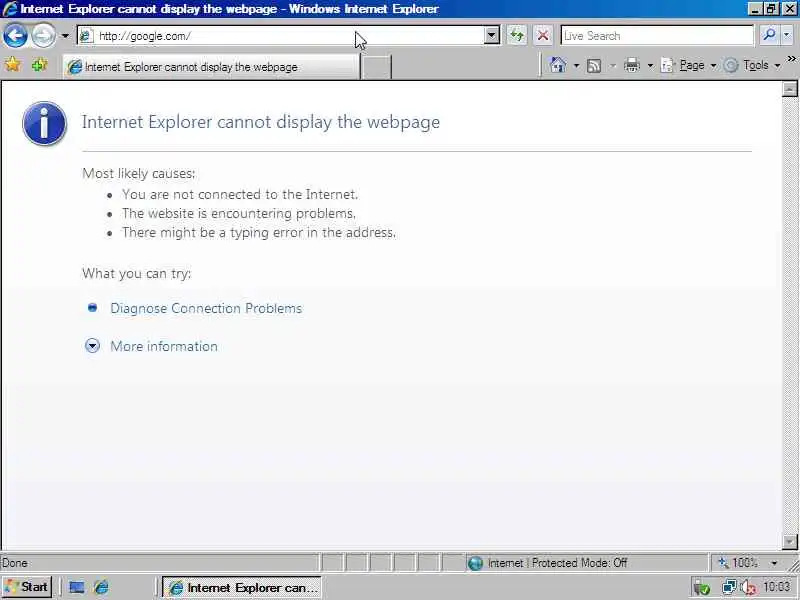Click the 'What you can try:' text
This screenshot has width=800, height=600.
pyautogui.click(x=137, y=273)
